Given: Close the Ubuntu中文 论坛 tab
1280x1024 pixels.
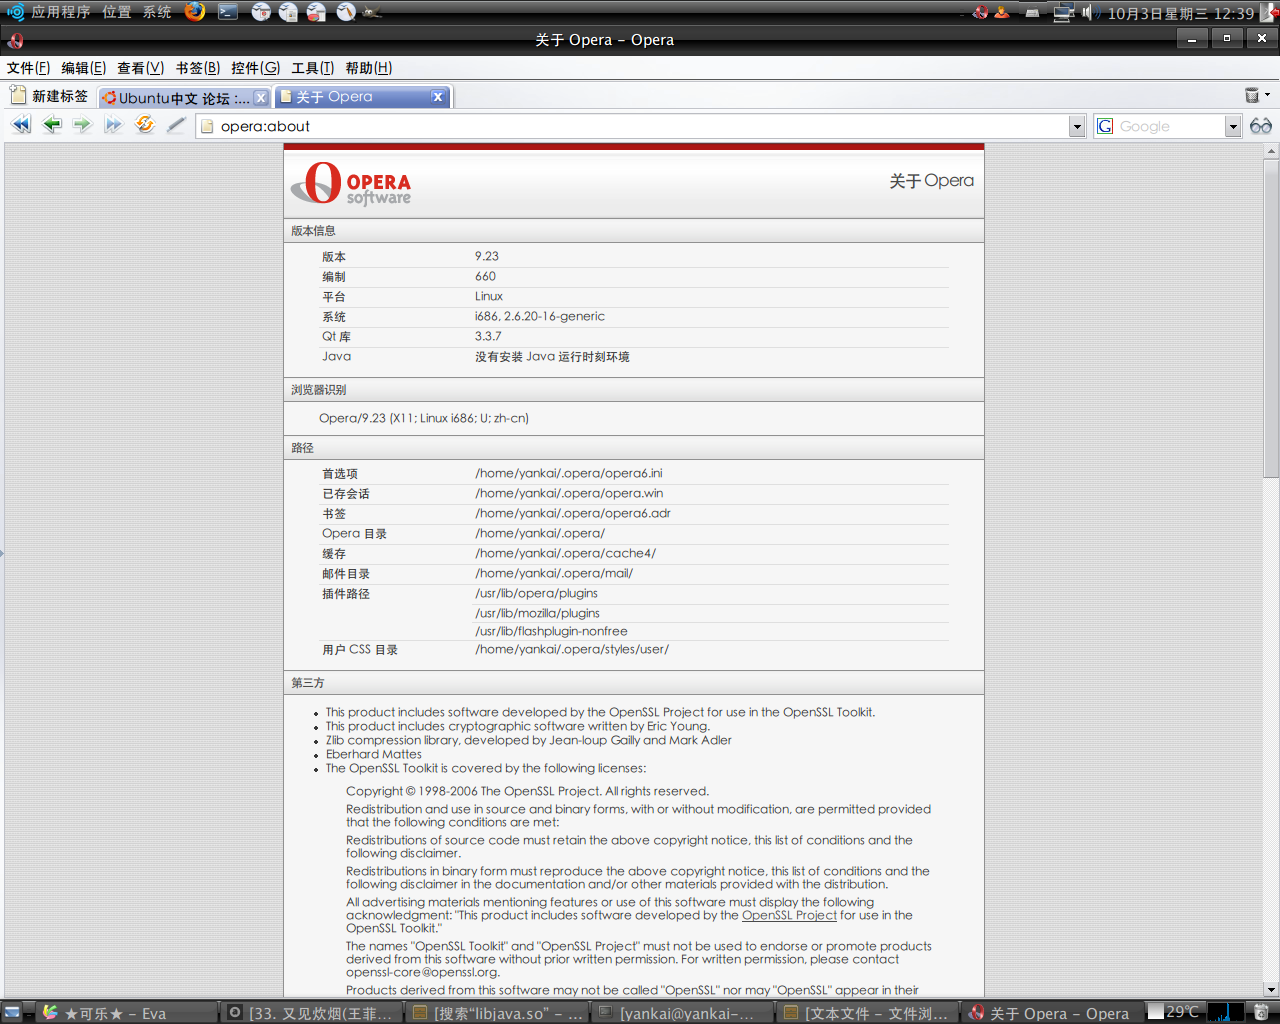Looking at the screenshot, I should click(261, 98).
